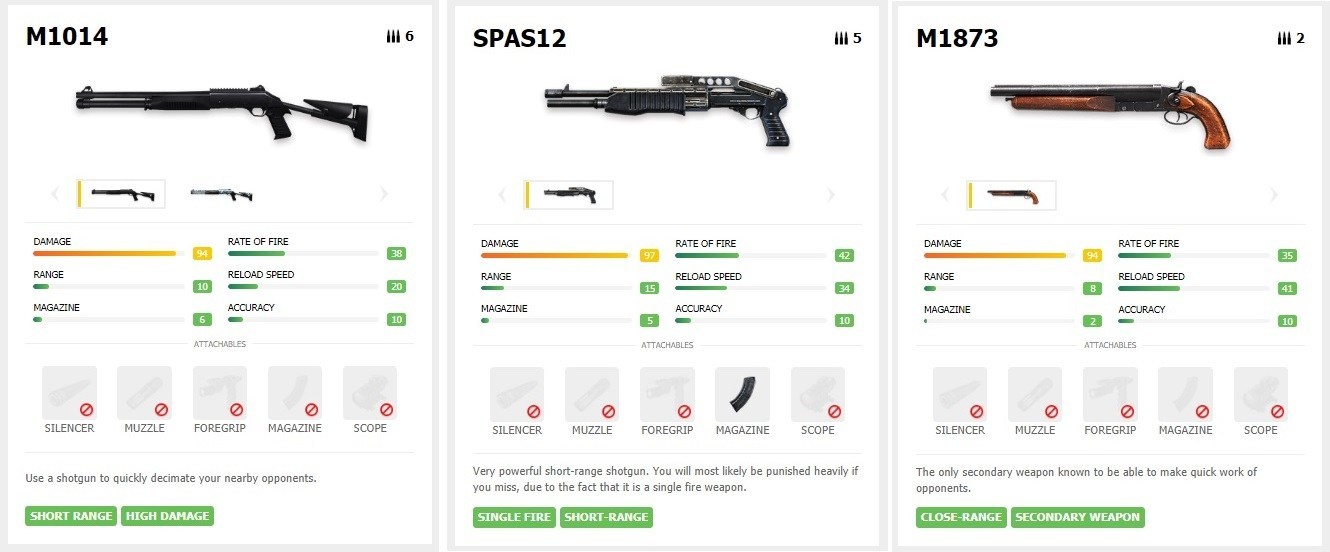Click the M1873 Scope attachment slot
This screenshot has height=552, width=1330.
[x=1260, y=394]
